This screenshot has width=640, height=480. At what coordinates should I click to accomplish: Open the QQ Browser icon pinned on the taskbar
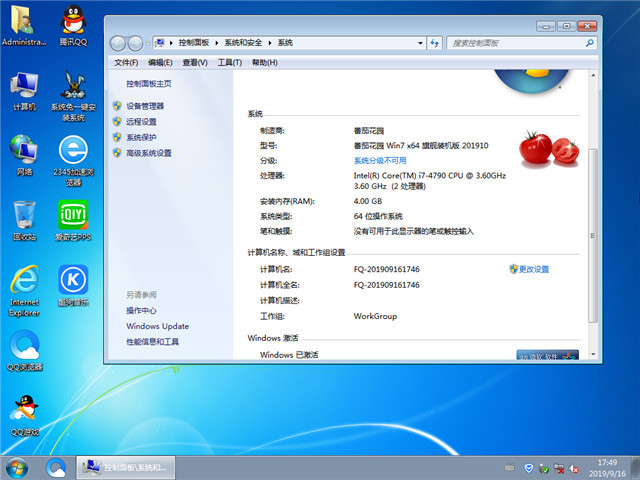coord(56,468)
